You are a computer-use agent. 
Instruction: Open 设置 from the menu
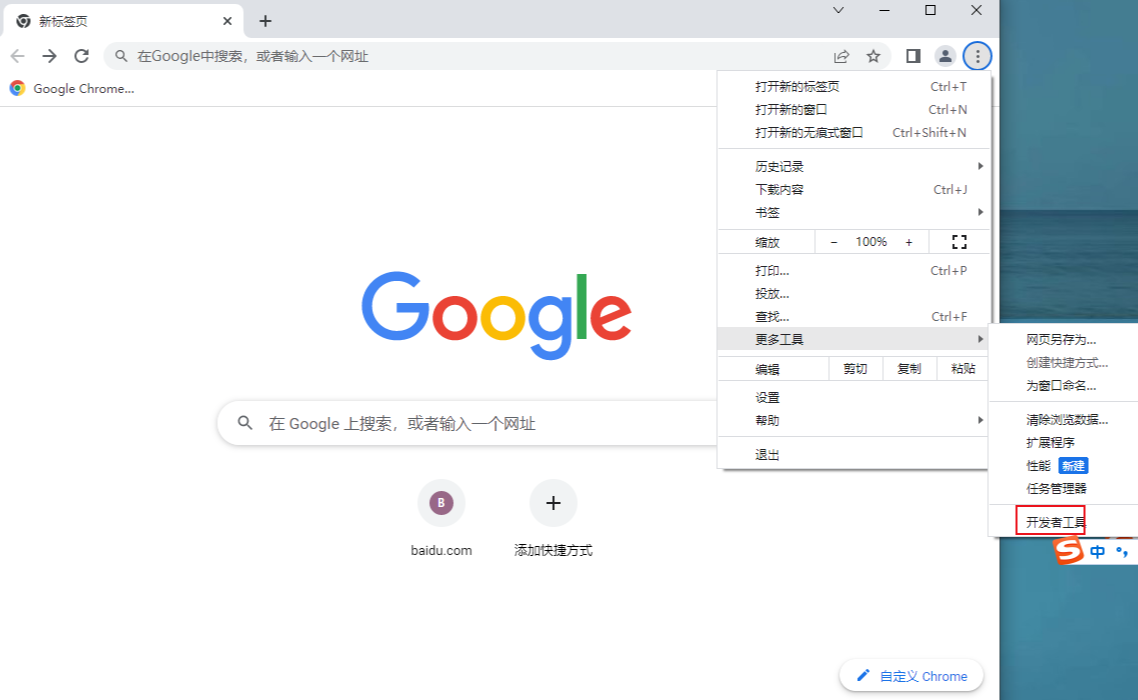pyautogui.click(x=854, y=398)
